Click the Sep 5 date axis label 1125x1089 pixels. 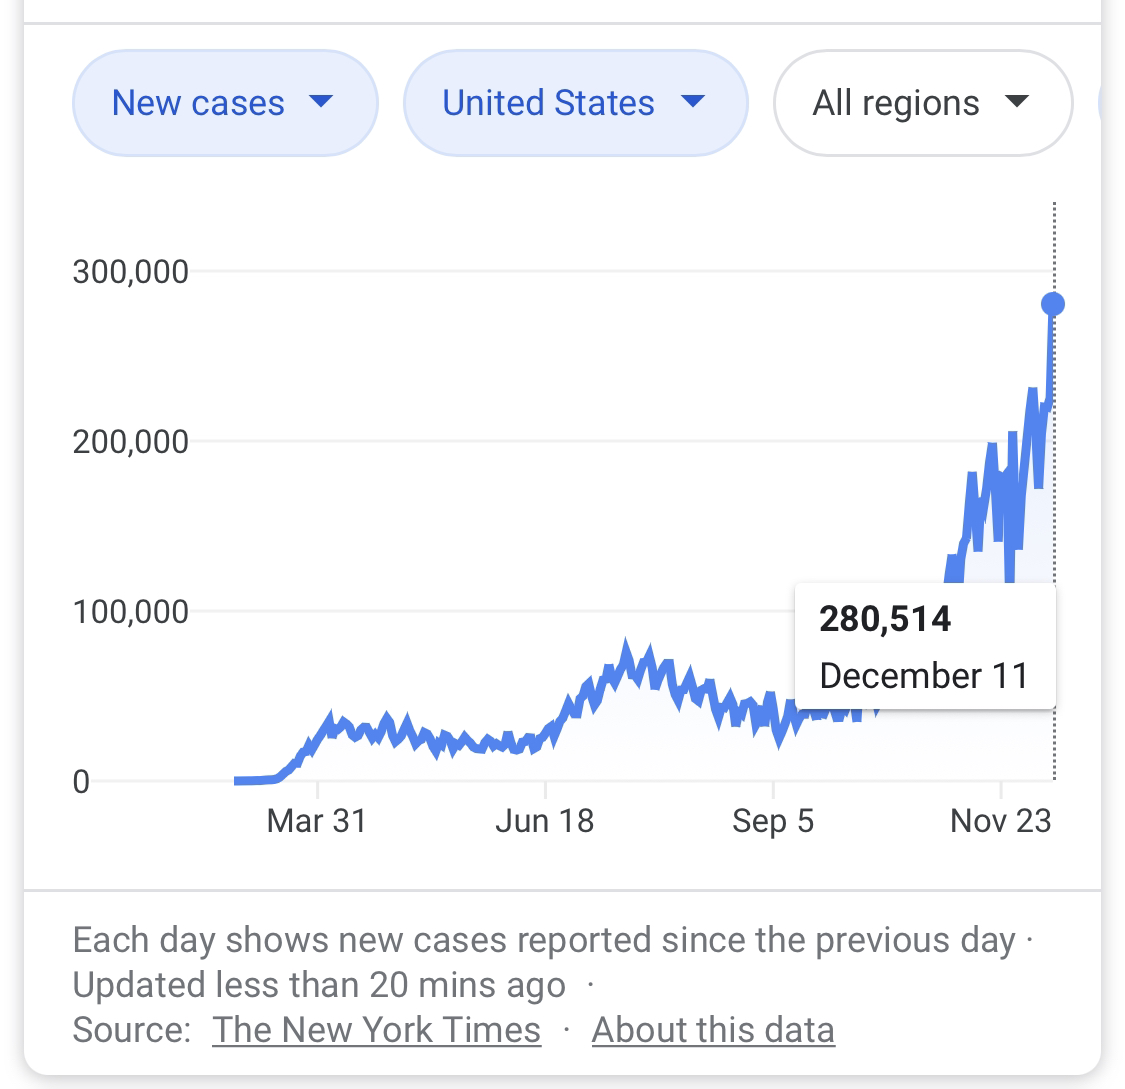click(x=773, y=822)
